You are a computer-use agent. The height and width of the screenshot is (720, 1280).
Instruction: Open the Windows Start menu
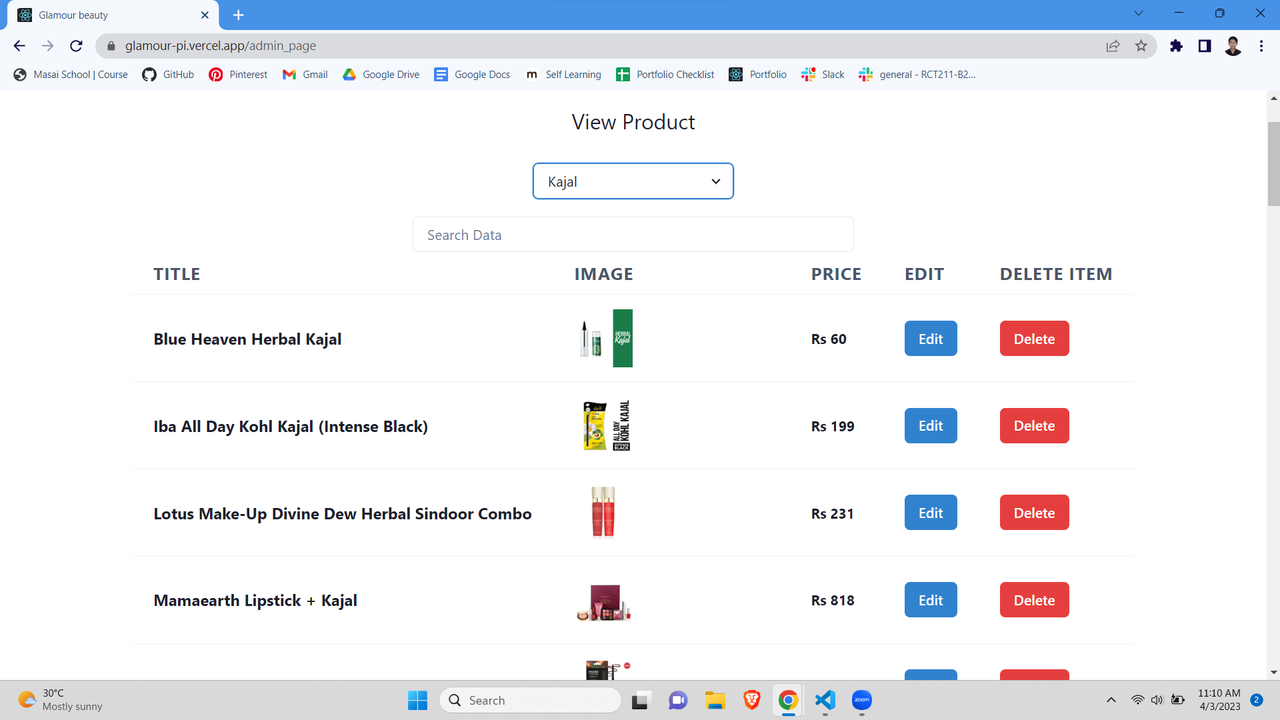click(x=418, y=700)
